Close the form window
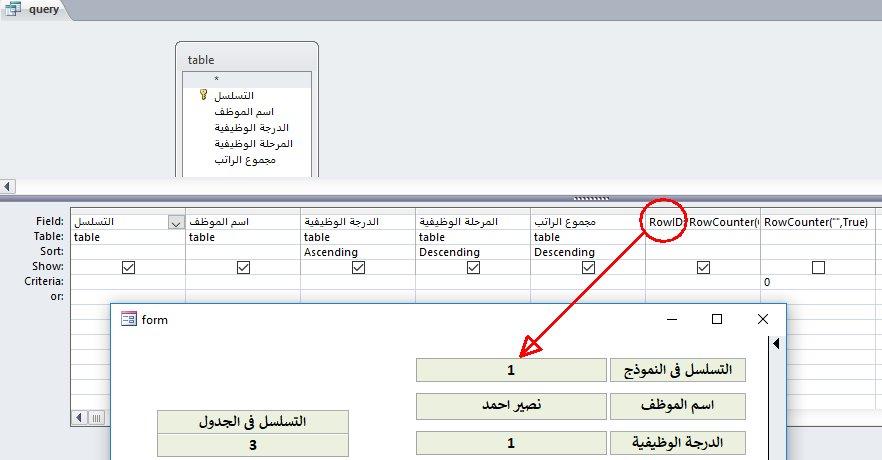Image resolution: width=882 pixels, height=460 pixels. 763,319
